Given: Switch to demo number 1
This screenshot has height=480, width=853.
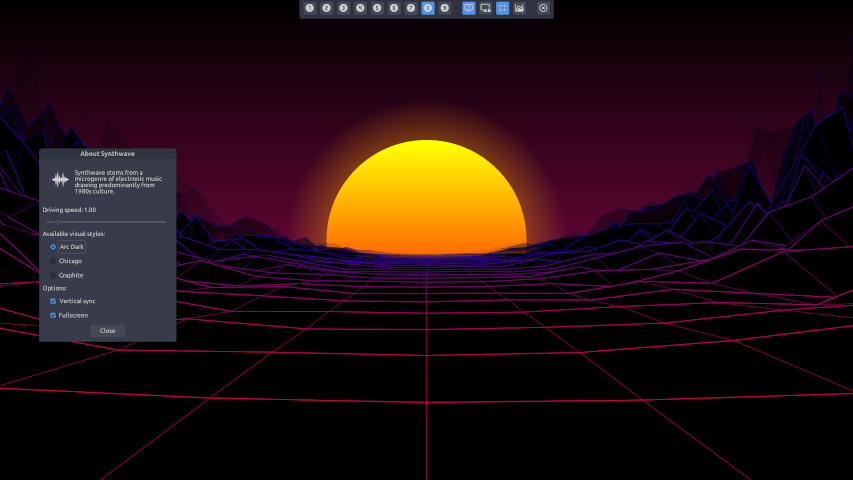Looking at the screenshot, I should (x=310, y=8).
